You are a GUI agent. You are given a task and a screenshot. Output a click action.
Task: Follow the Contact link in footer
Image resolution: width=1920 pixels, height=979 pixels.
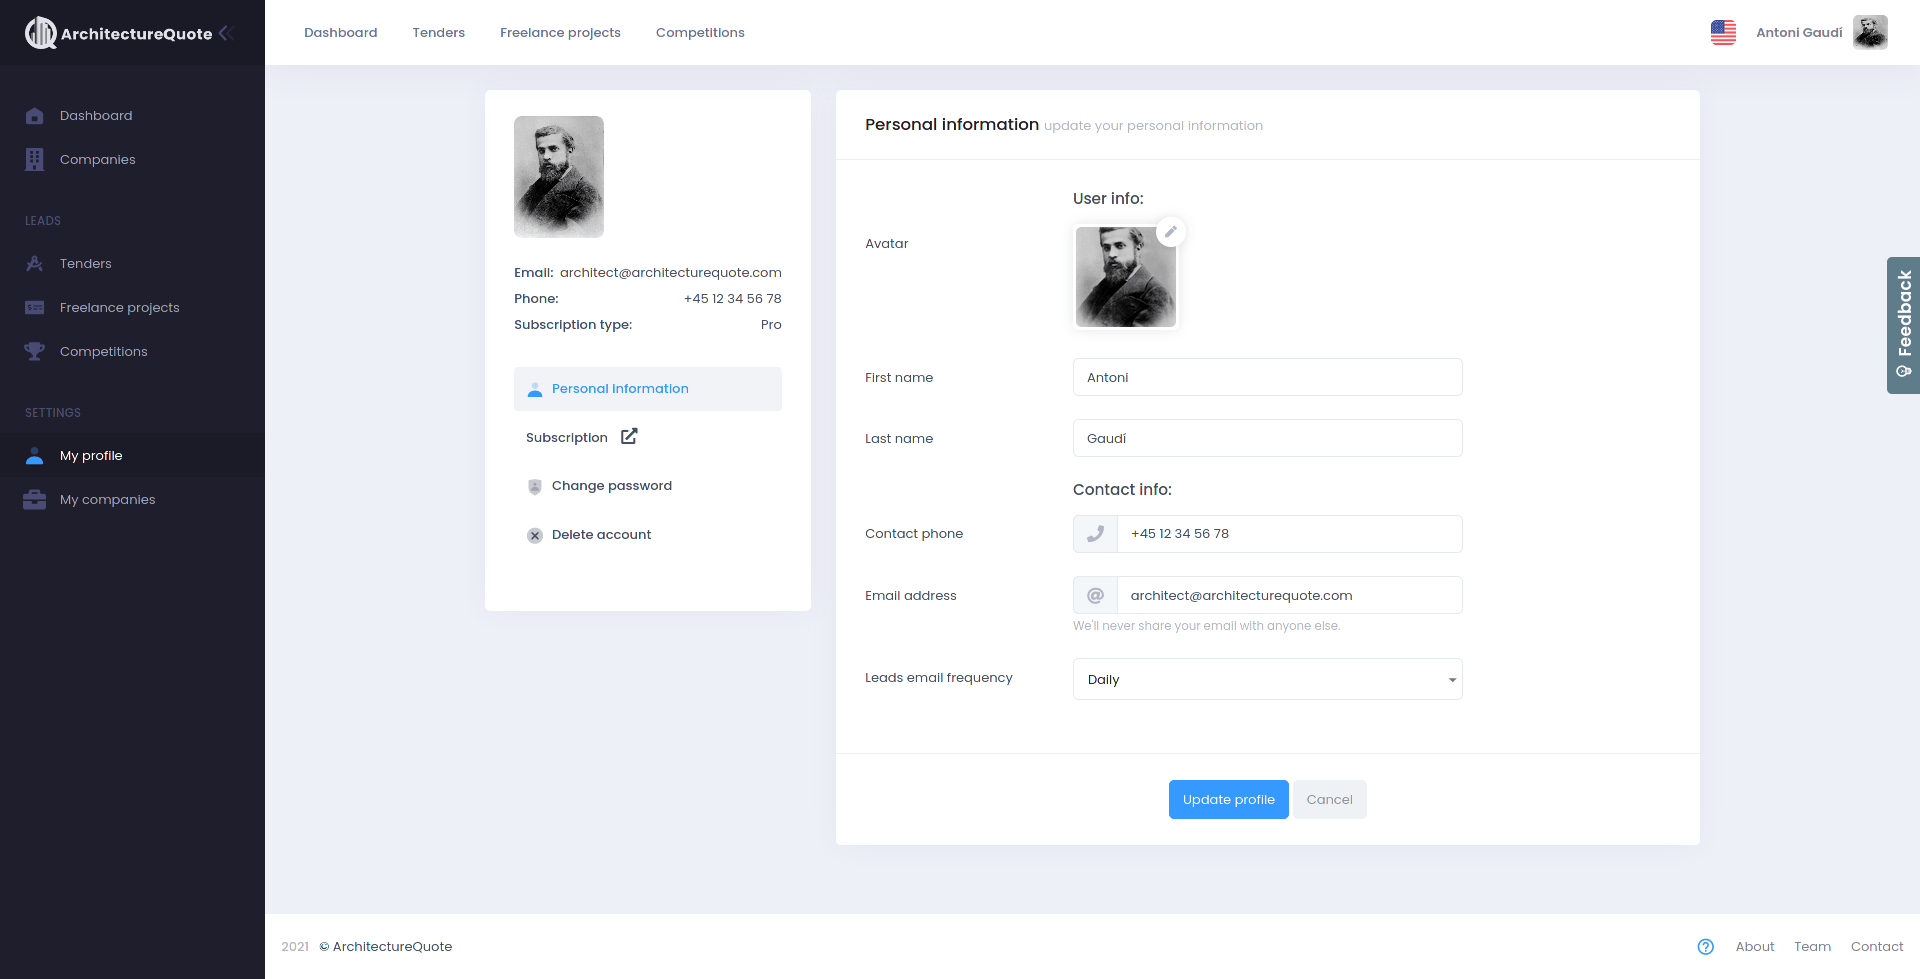[1876, 947]
